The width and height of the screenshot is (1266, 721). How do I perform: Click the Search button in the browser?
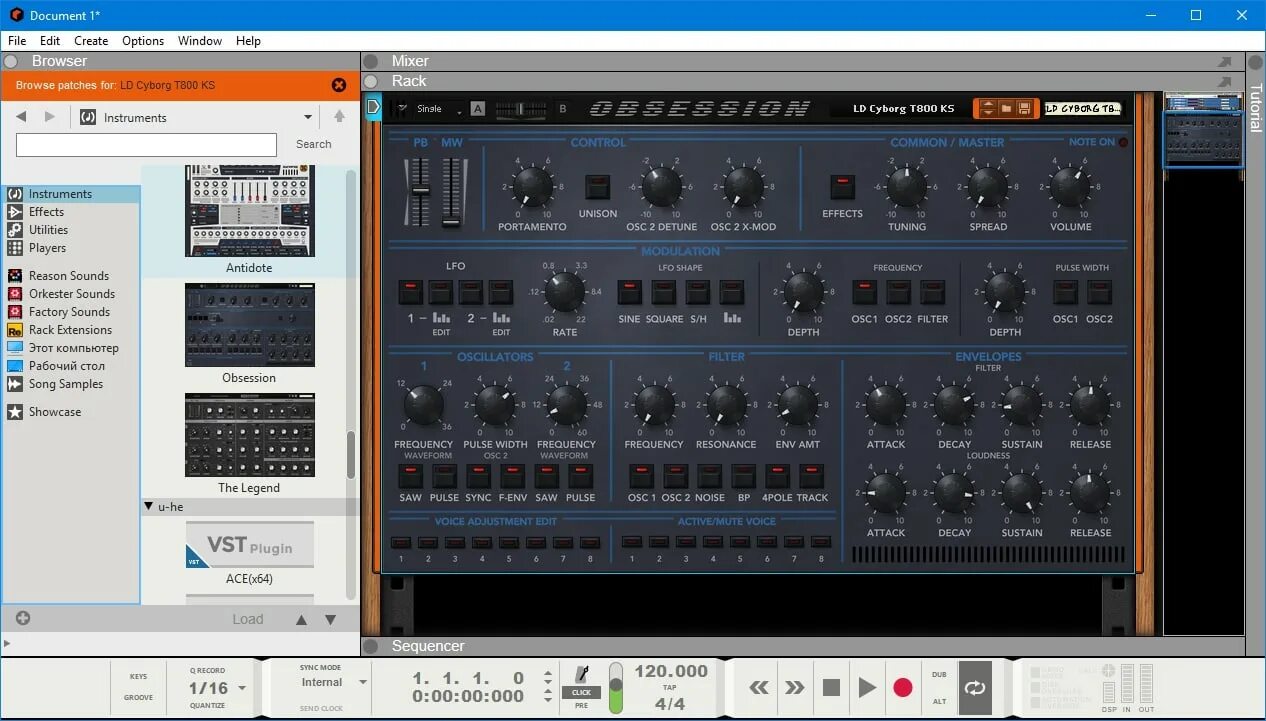(x=313, y=144)
